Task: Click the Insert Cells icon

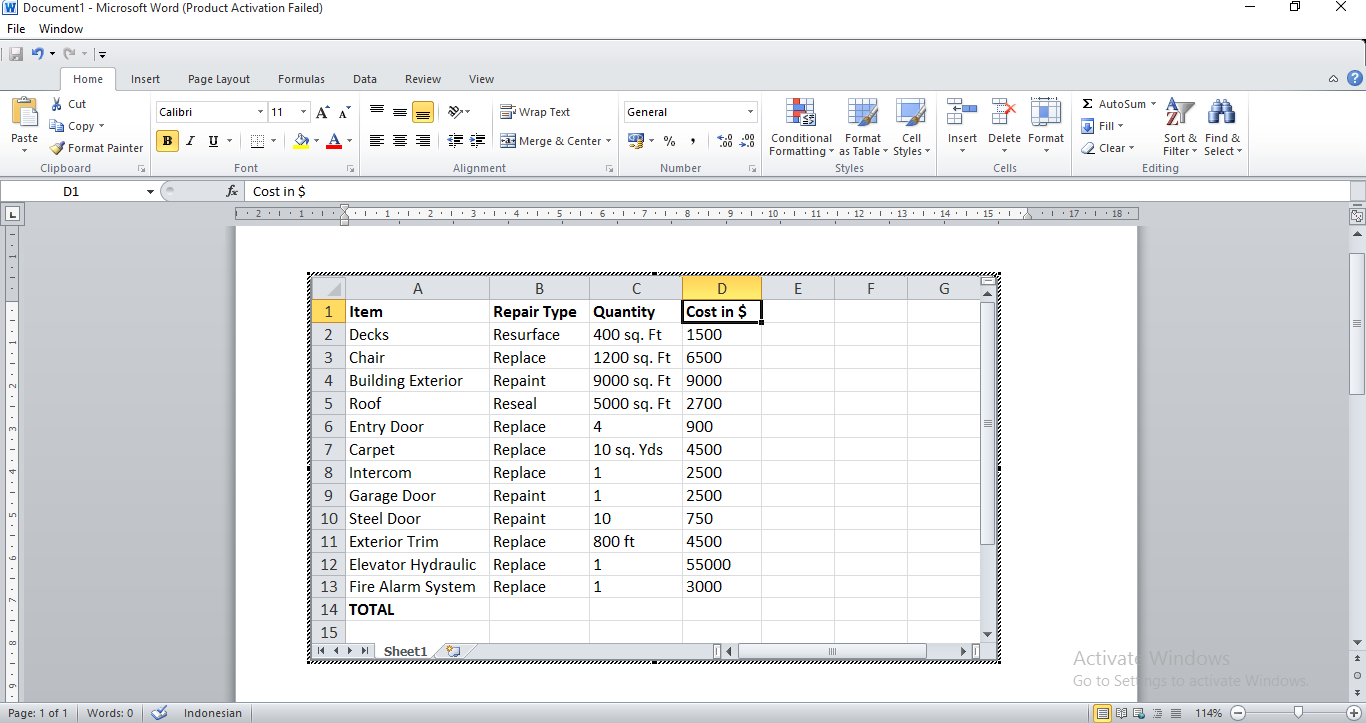Action: coord(961,127)
